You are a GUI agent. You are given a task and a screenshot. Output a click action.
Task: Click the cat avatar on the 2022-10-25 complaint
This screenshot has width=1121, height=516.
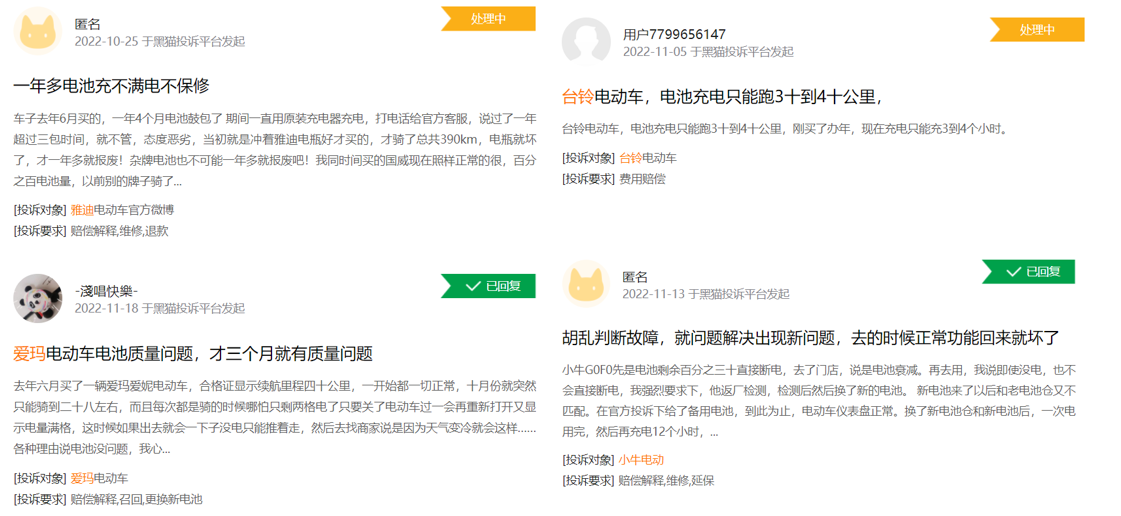(38, 31)
